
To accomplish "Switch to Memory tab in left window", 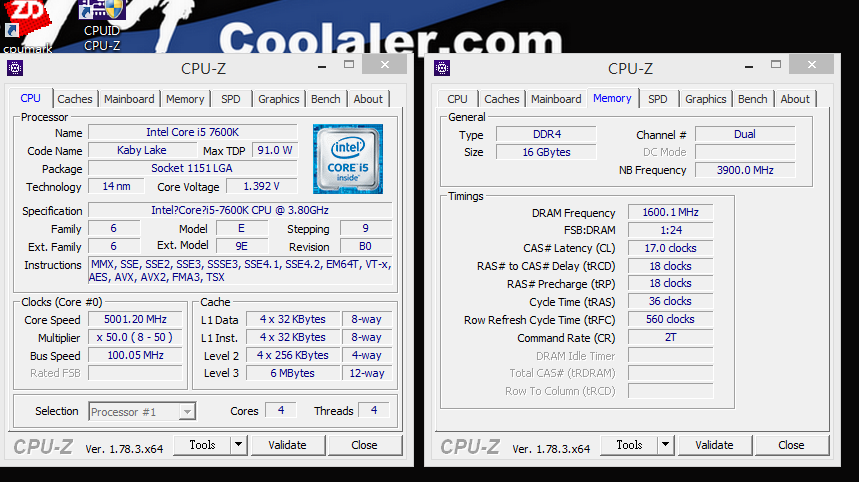I will click(185, 99).
